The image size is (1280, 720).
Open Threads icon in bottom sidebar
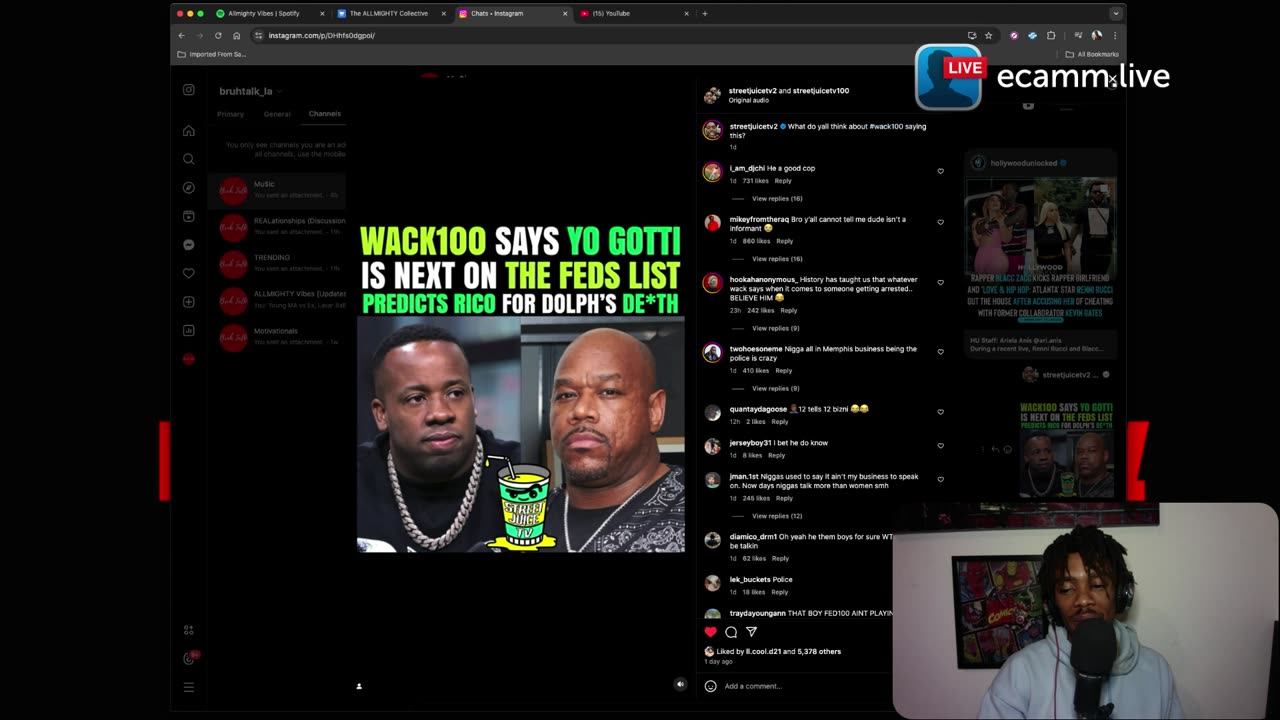[188, 658]
